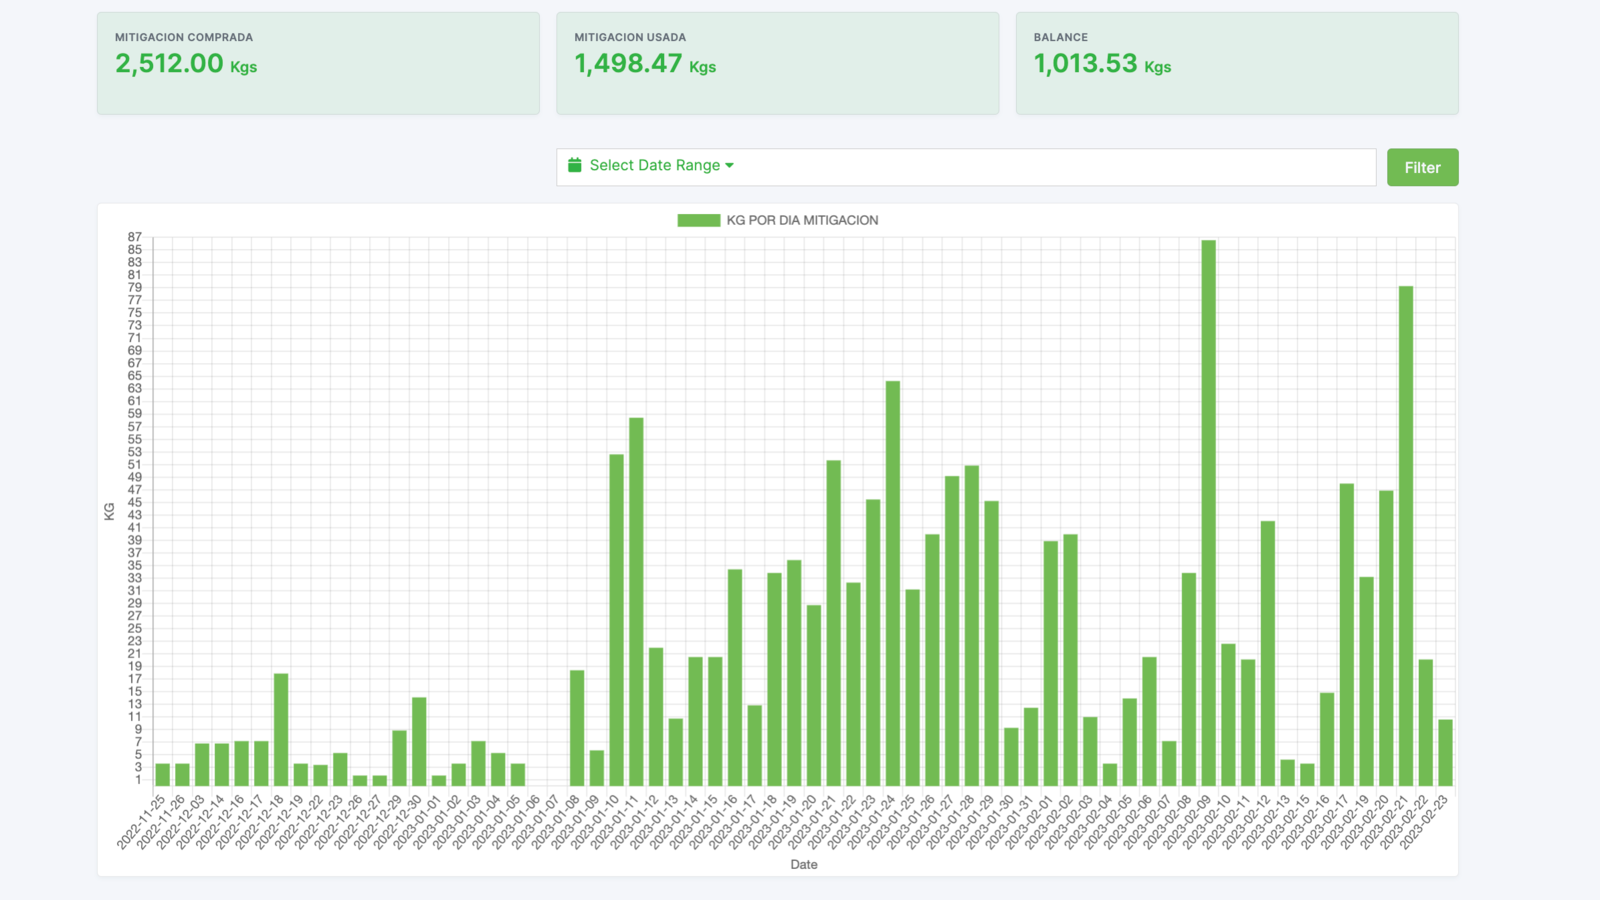Viewport: 1600px width, 900px height.
Task: Select the bar for 2023-02-21
Action: (1406, 536)
